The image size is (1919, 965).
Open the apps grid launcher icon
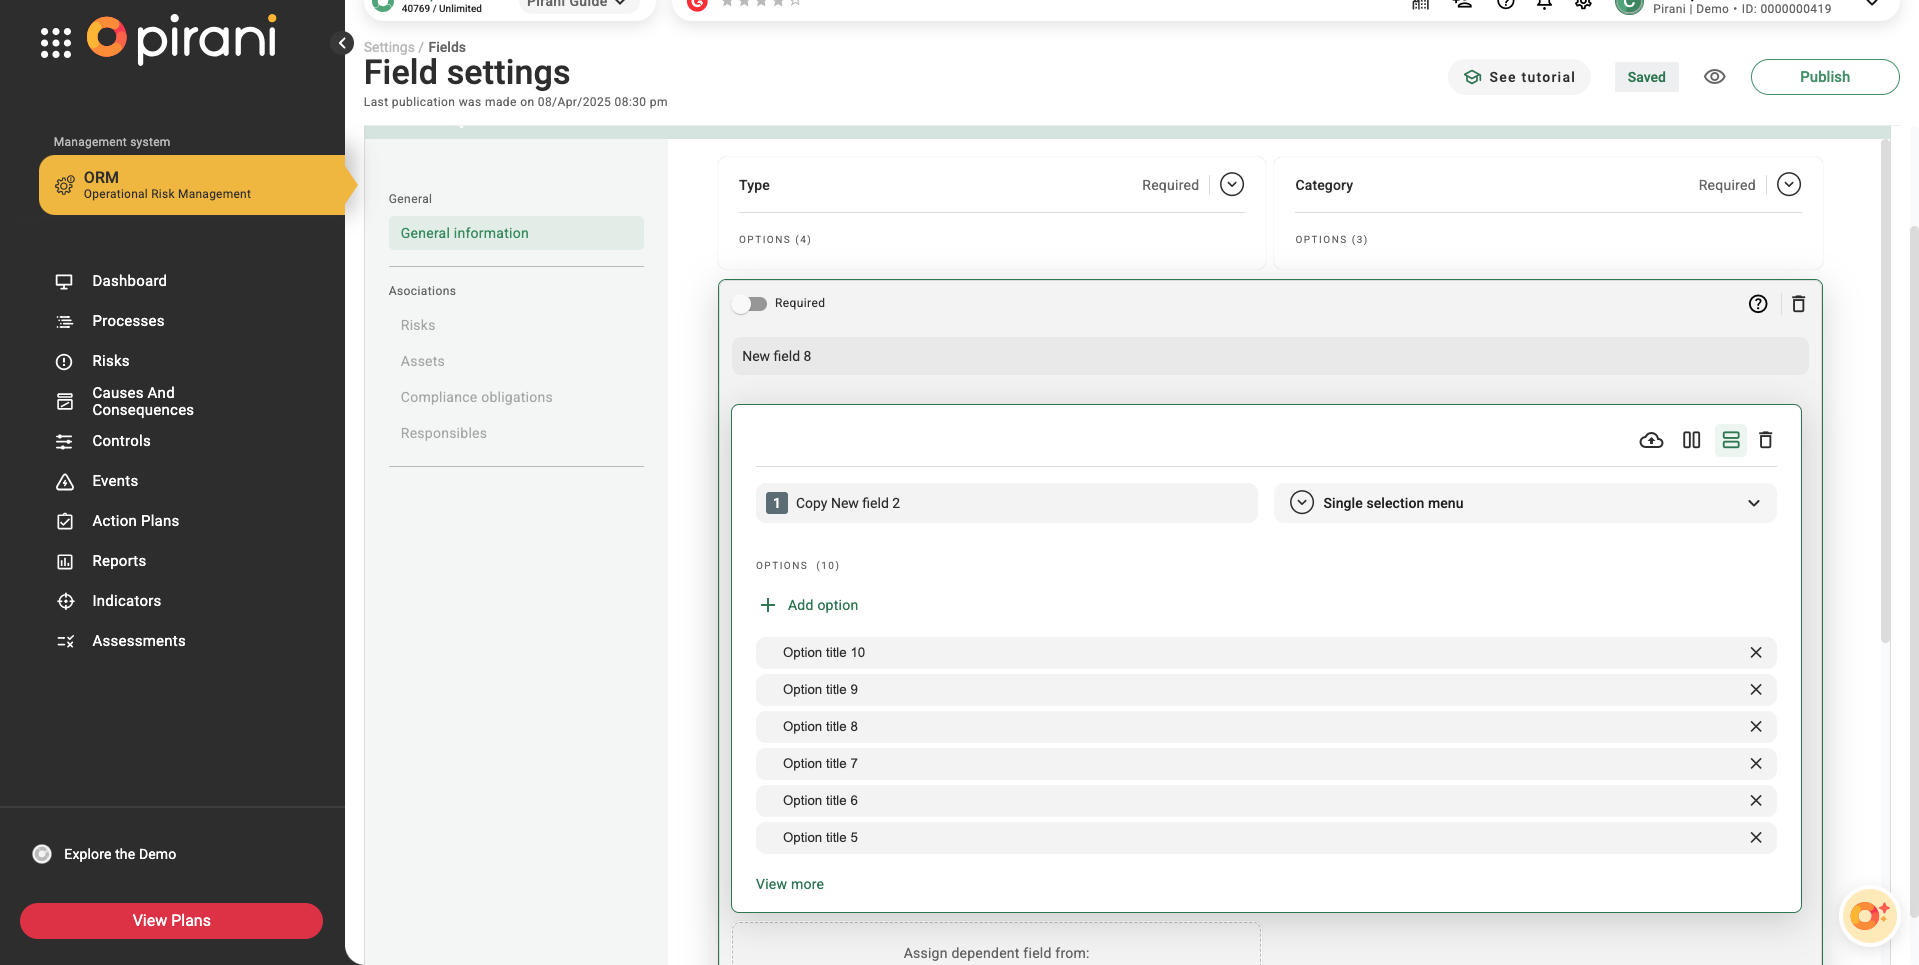(56, 43)
